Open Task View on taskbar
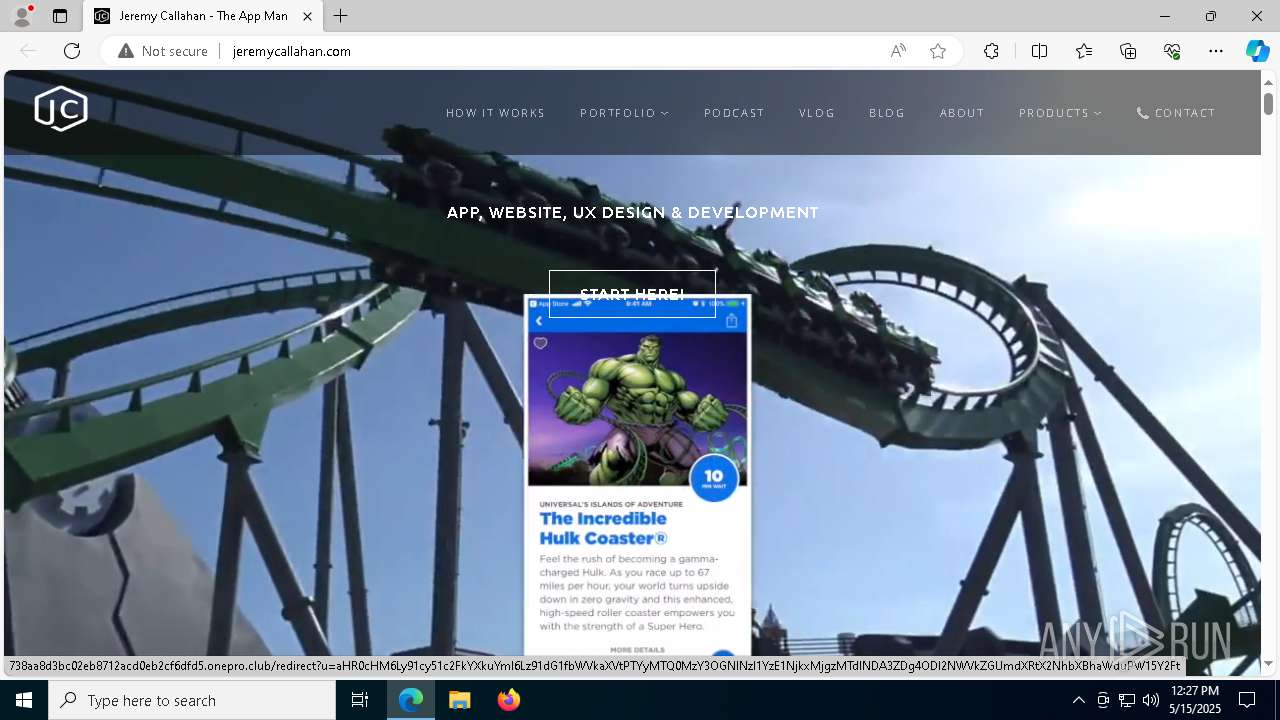 pyautogui.click(x=360, y=700)
